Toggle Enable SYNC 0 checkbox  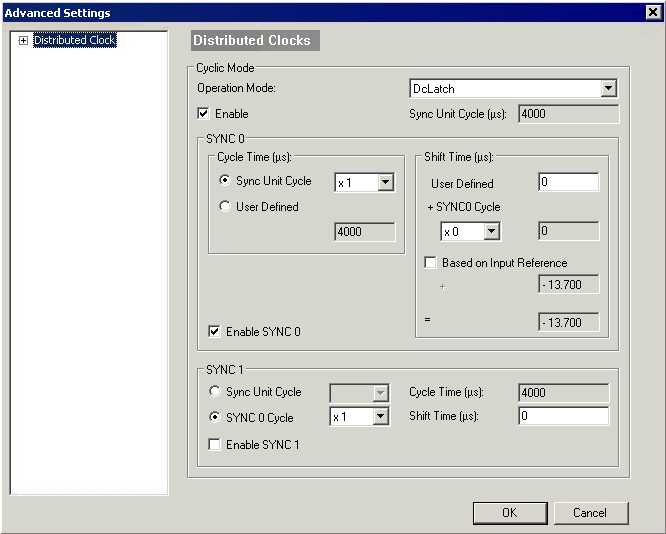214,331
